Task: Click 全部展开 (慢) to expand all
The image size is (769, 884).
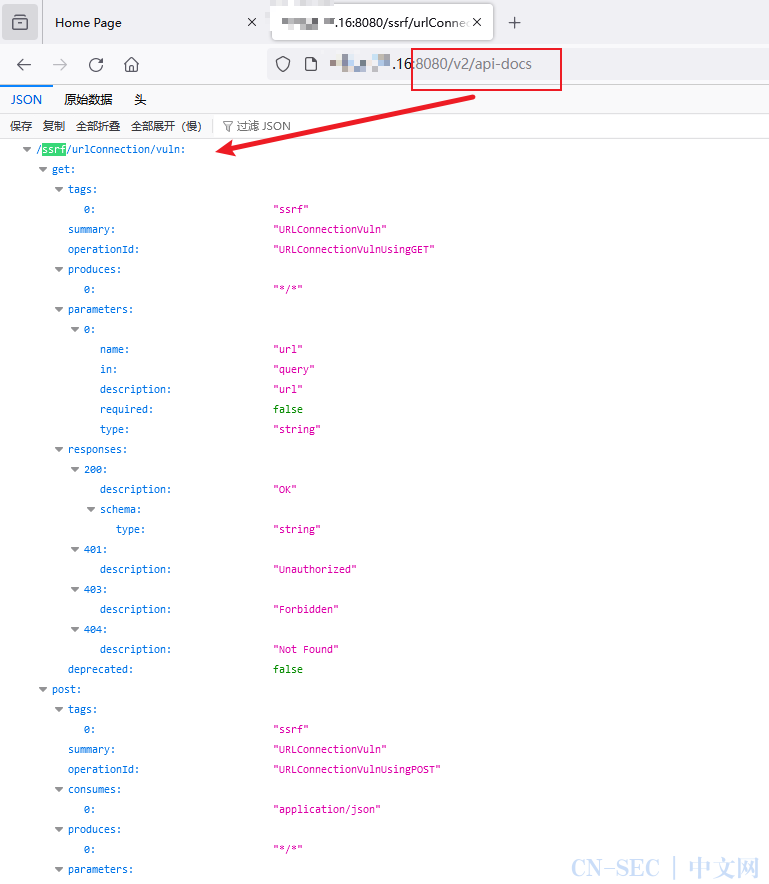Action: tap(166, 126)
